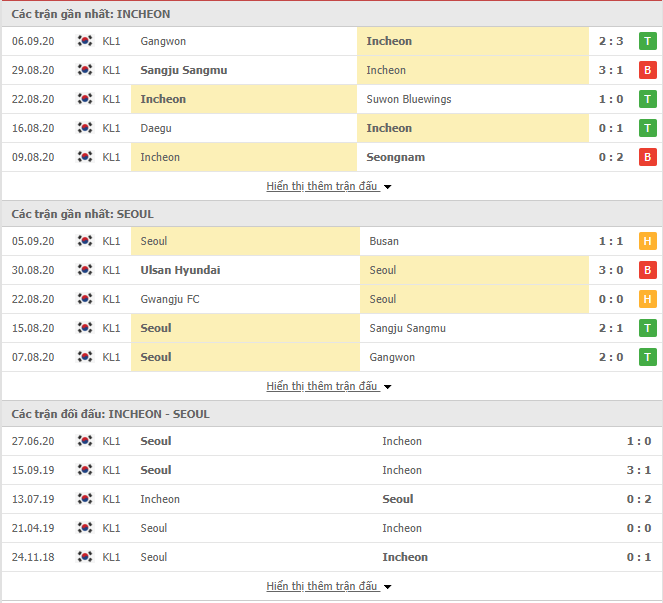663x603 pixels.
Task: Click the green T badge for Daegu–Incheon
Action: [647, 128]
